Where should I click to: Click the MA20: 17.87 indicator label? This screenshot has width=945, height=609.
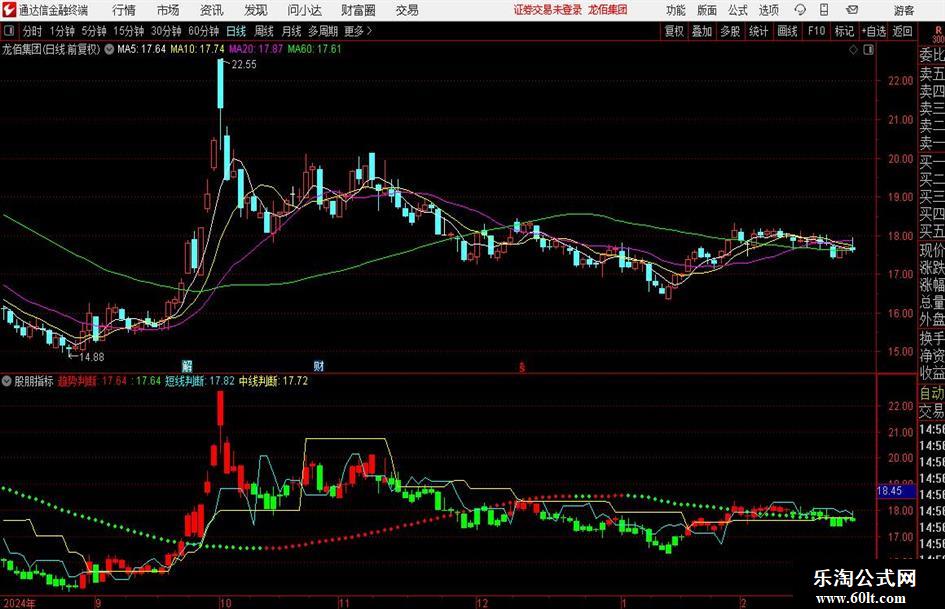(256, 49)
